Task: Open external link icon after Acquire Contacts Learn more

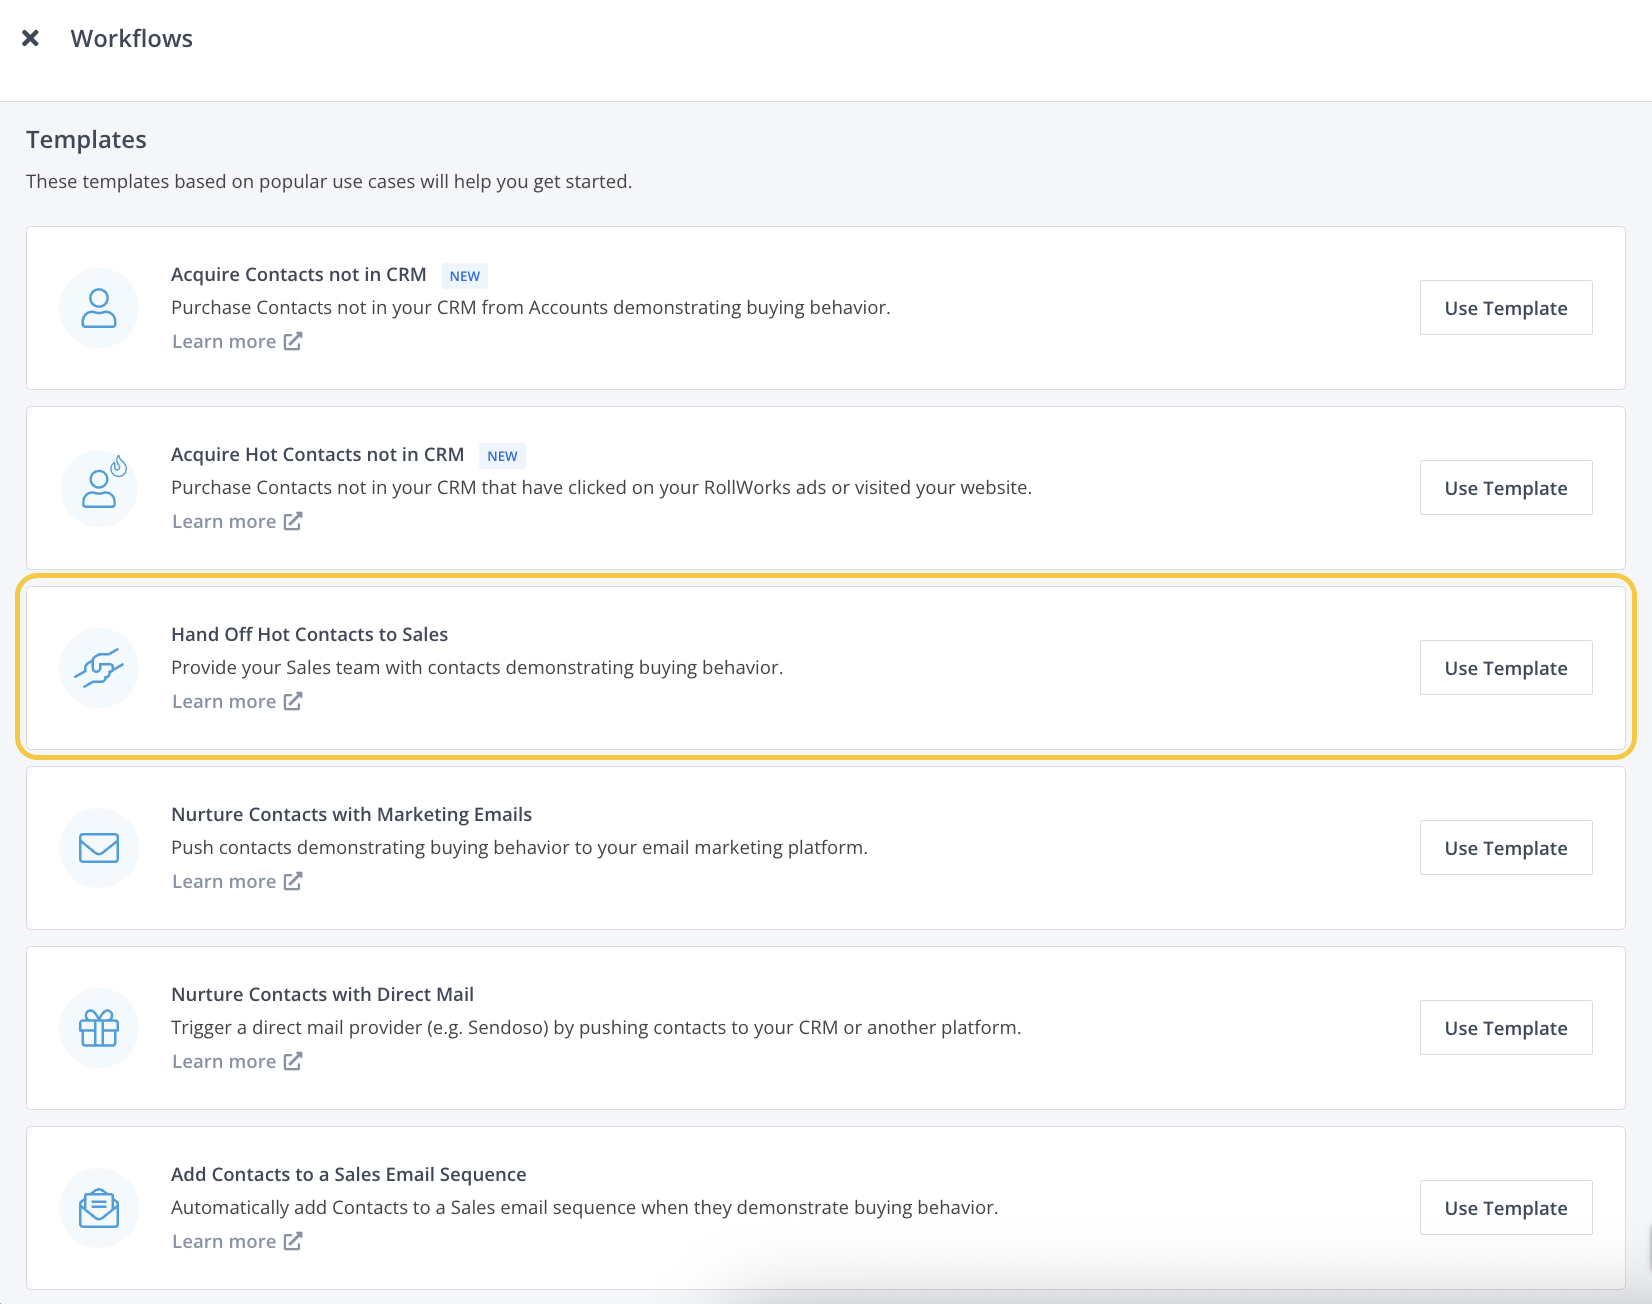Action: click(292, 341)
